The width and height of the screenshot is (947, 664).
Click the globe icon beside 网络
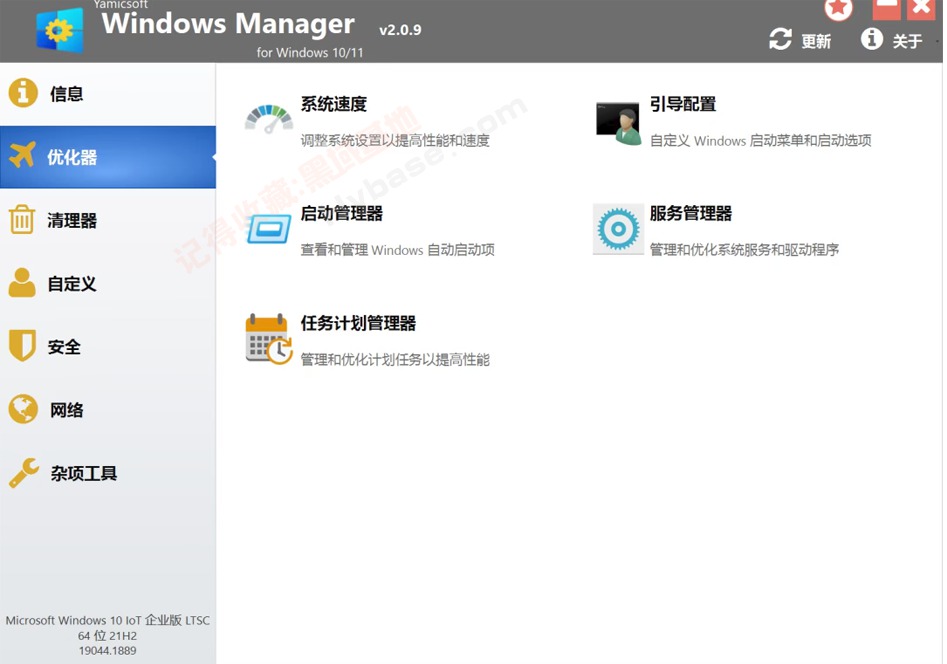(x=22, y=409)
